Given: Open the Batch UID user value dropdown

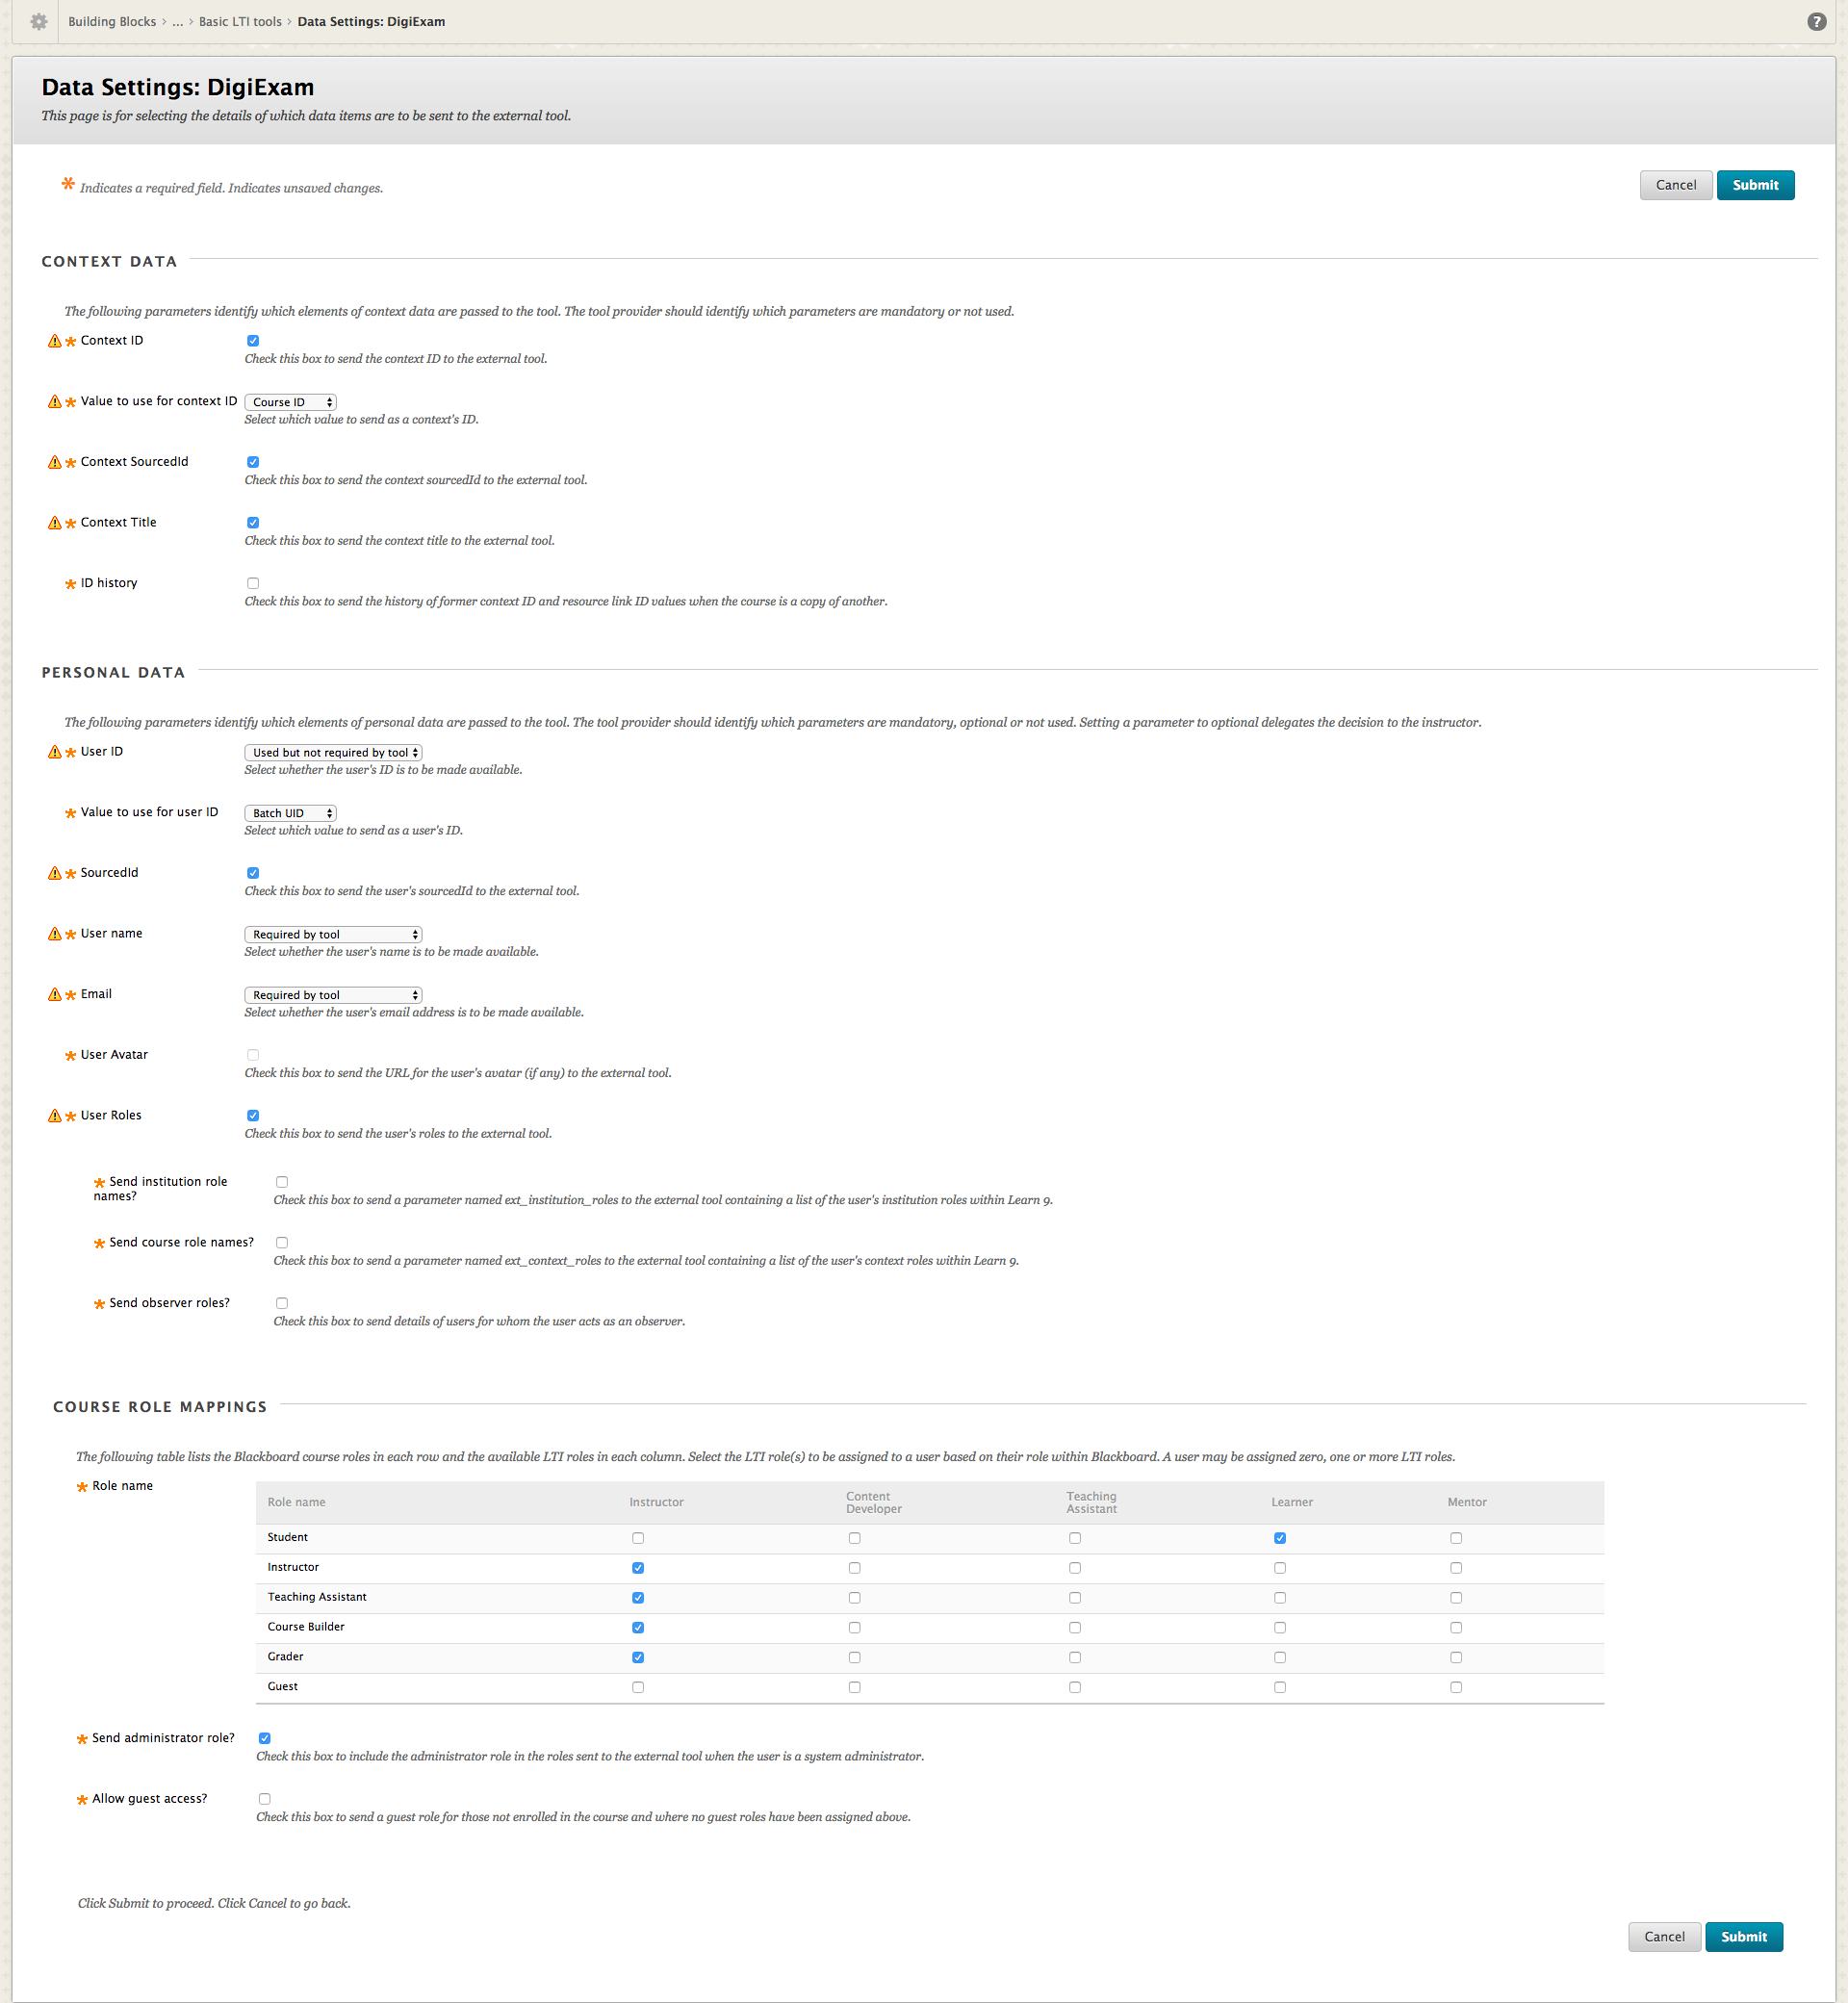Looking at the screenshot, I should (x=291, y=813).
